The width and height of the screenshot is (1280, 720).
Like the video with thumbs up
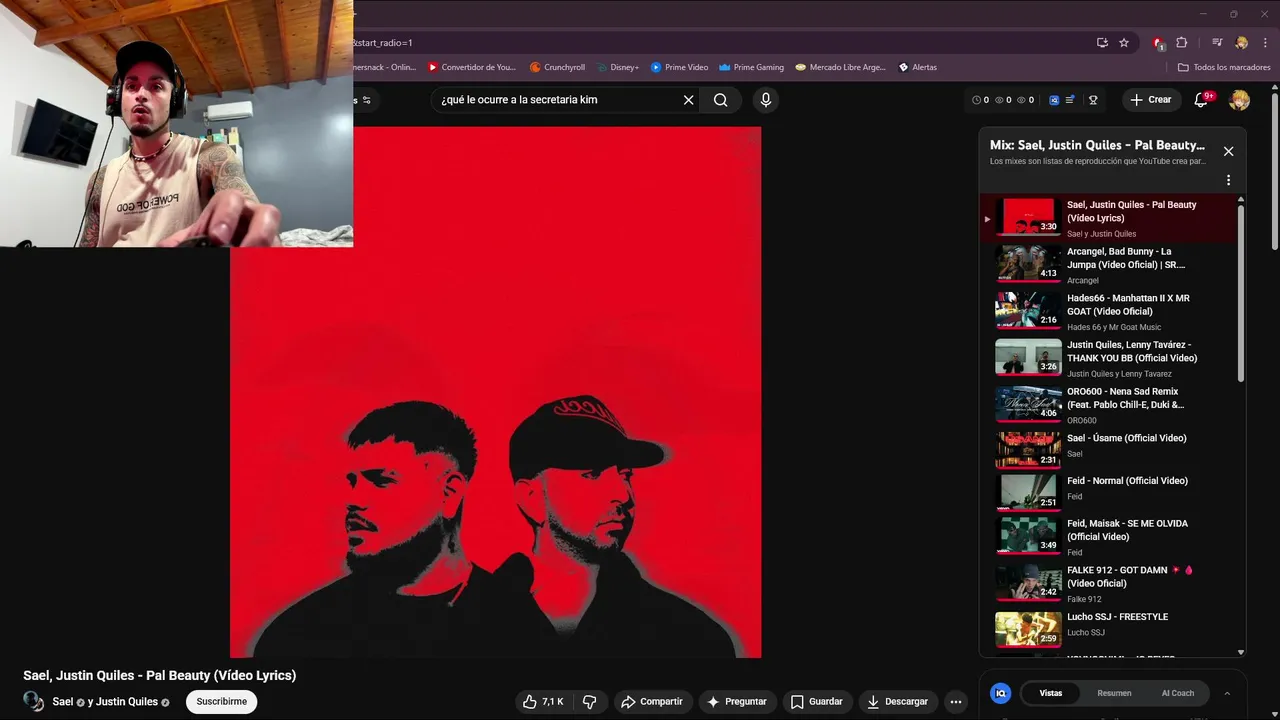click(x=543, y=702)
